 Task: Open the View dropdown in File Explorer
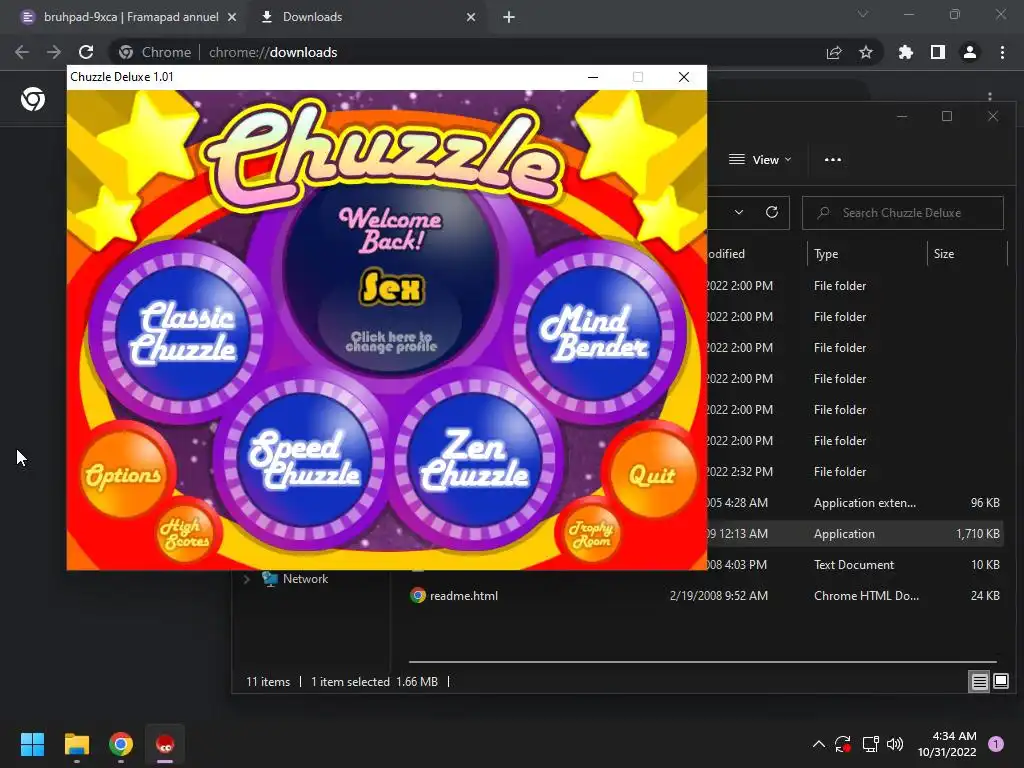[x=760, y=160]
